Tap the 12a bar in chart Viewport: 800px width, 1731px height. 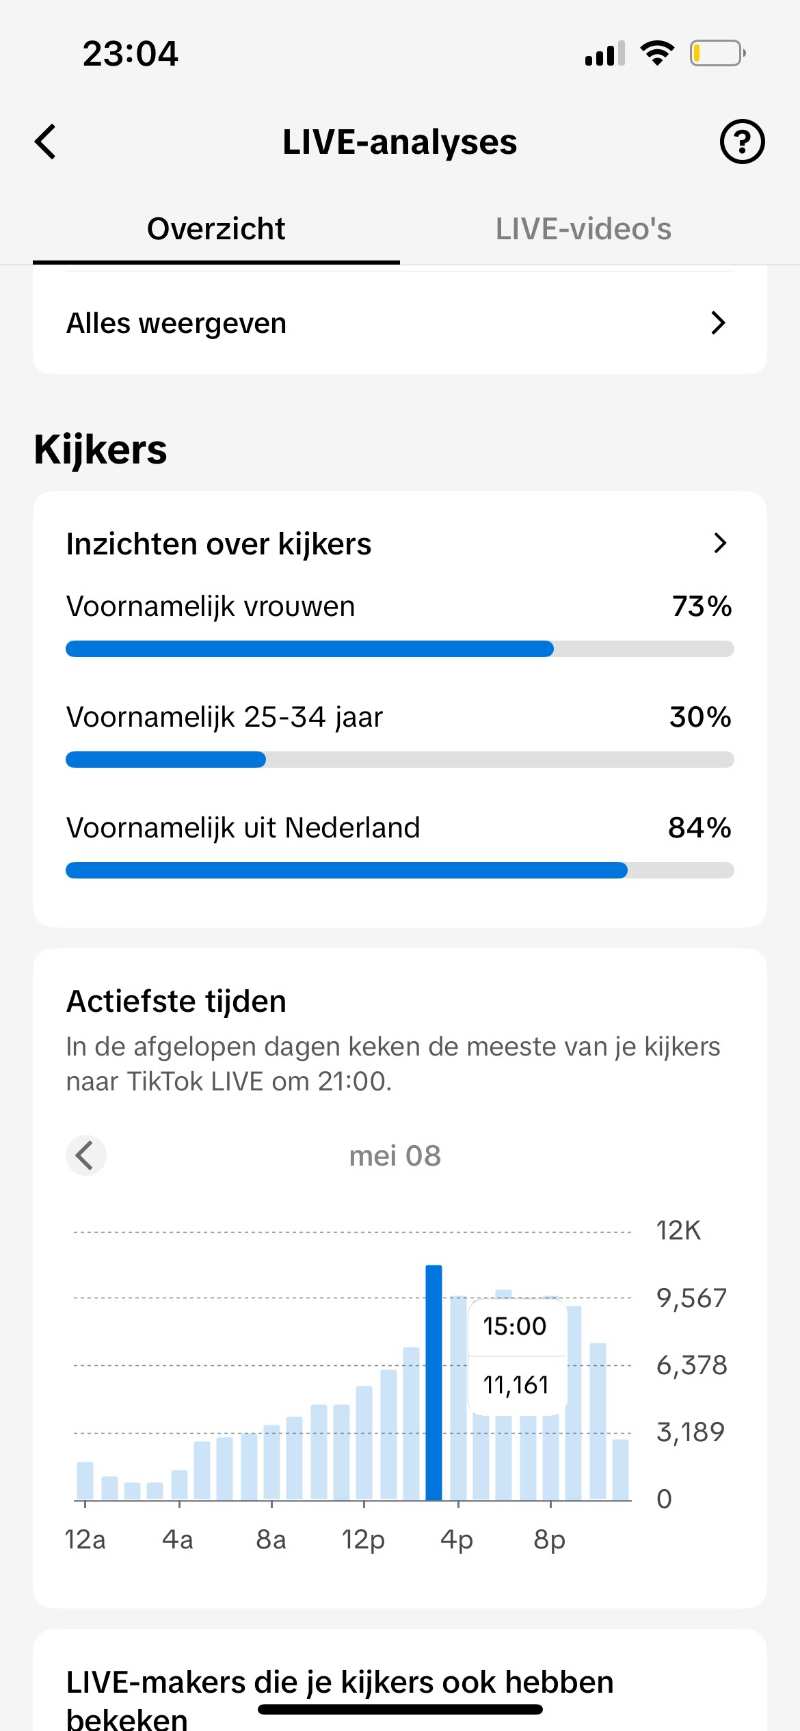pyautogui.click(x=85, y=1481)
